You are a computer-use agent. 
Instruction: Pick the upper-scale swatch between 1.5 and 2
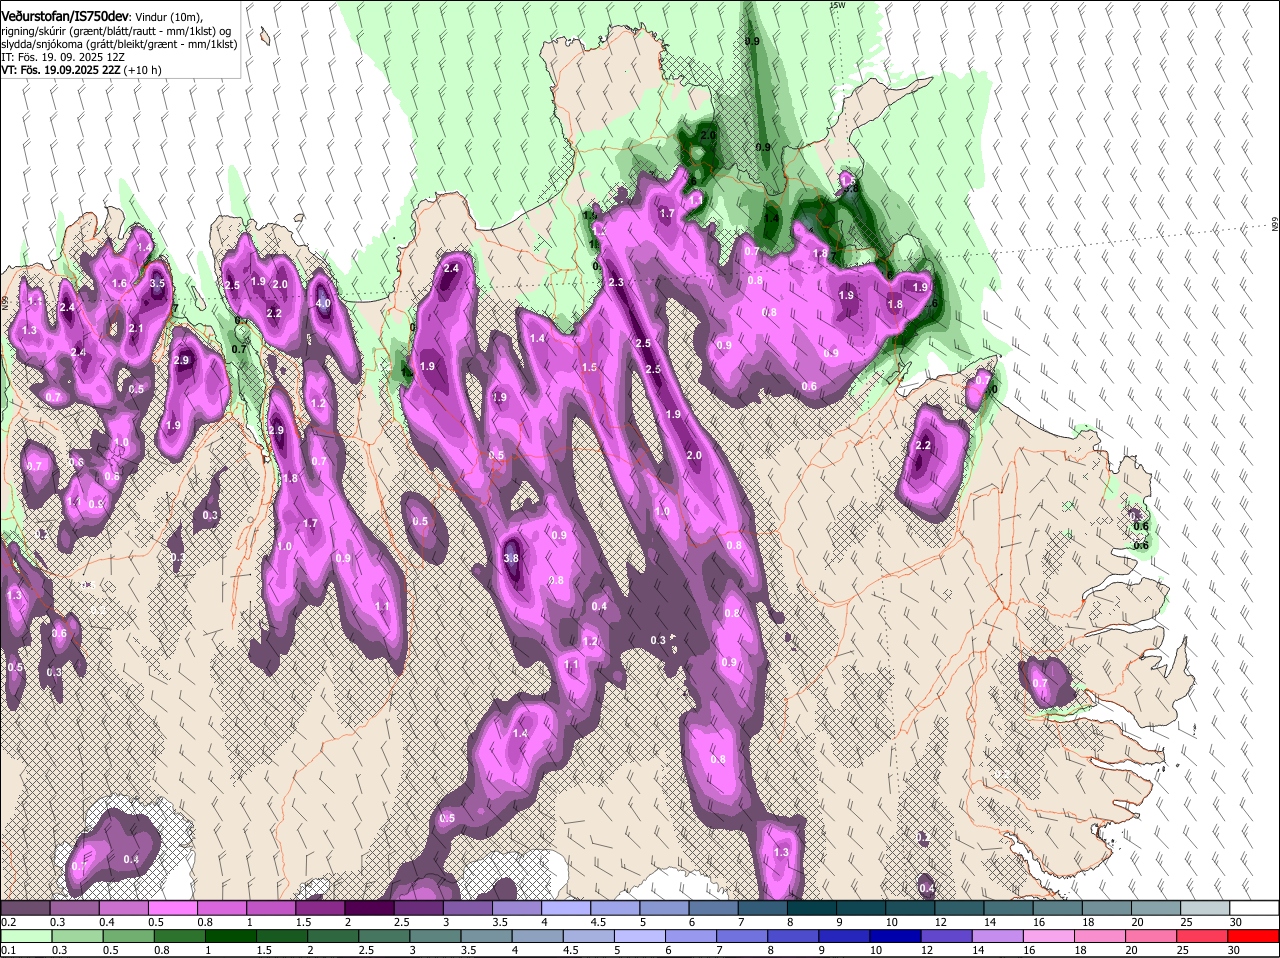click(319, 907)
